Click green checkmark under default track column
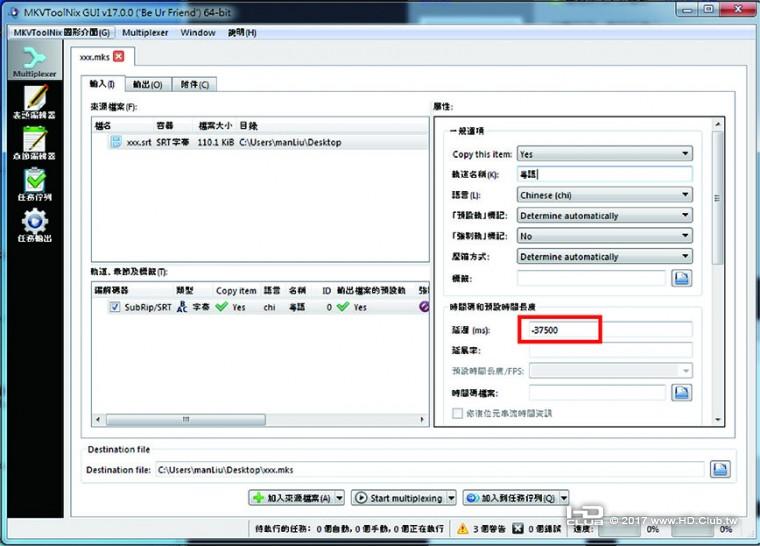 [343, 307]
